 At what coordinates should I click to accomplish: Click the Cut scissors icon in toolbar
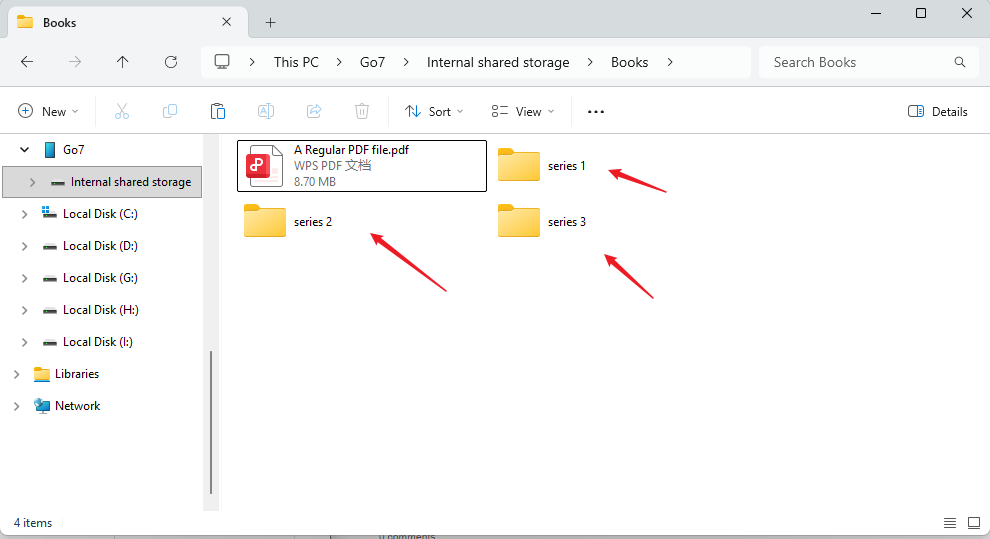point(122,112)
